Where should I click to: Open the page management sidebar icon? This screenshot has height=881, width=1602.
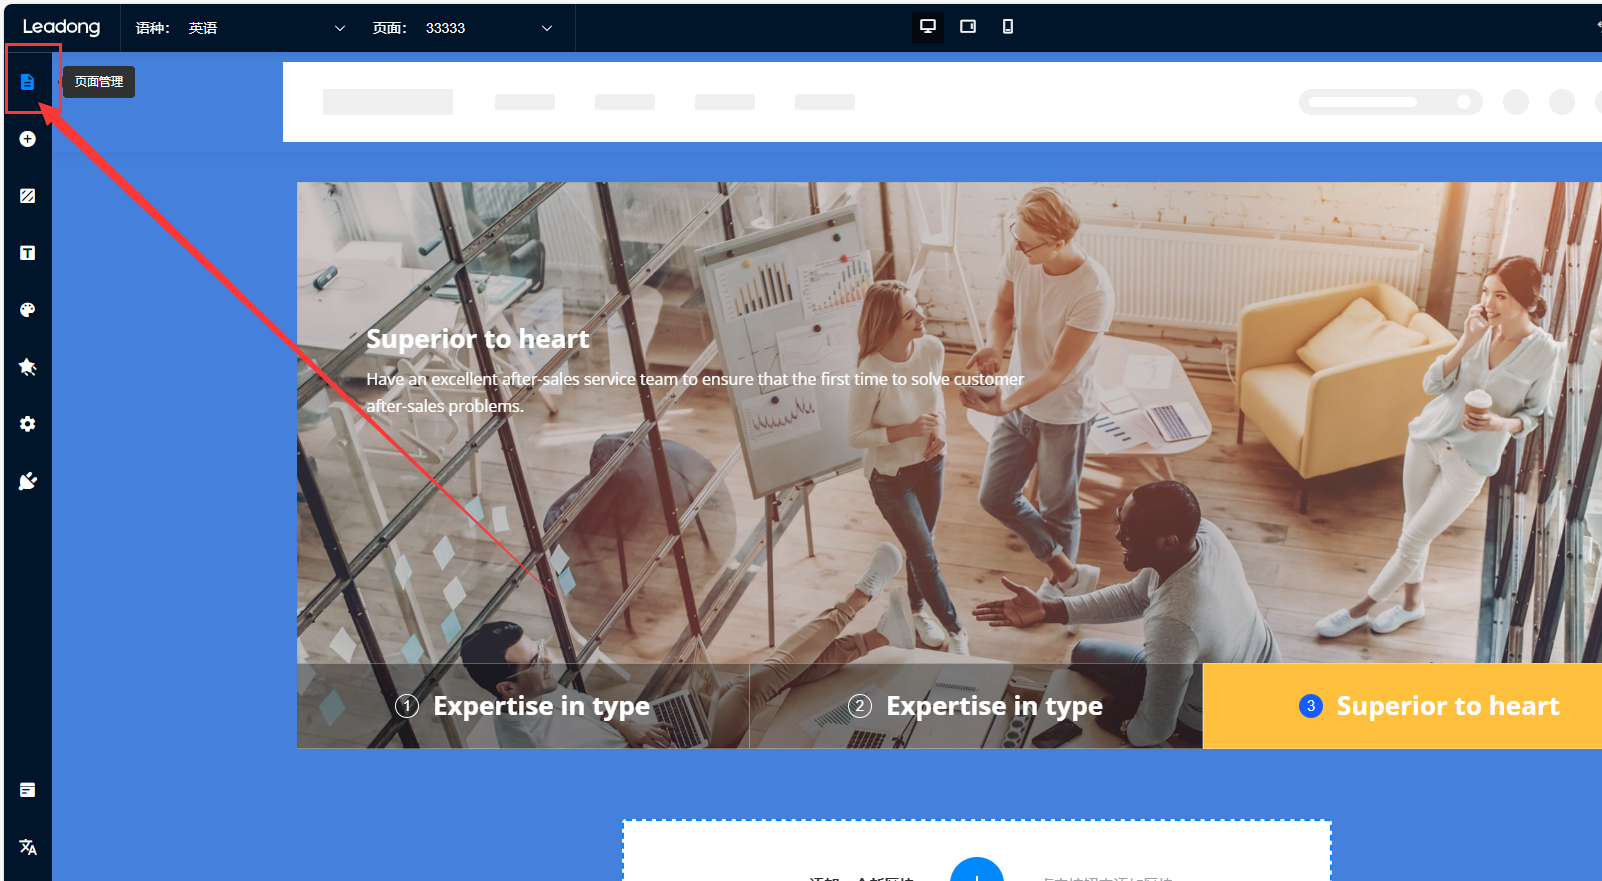(28, 82)
